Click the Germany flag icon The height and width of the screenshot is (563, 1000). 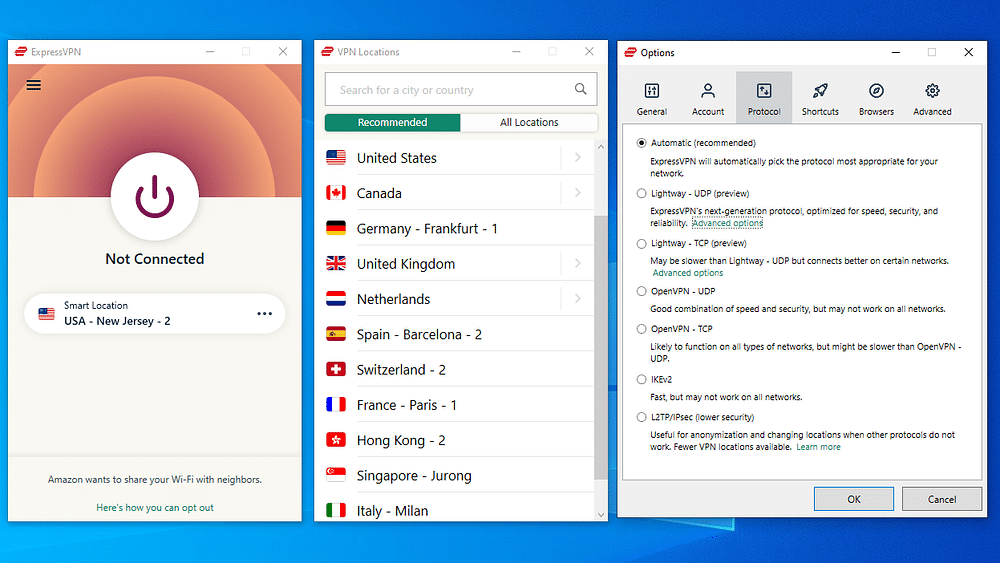(x=336, y=228)
